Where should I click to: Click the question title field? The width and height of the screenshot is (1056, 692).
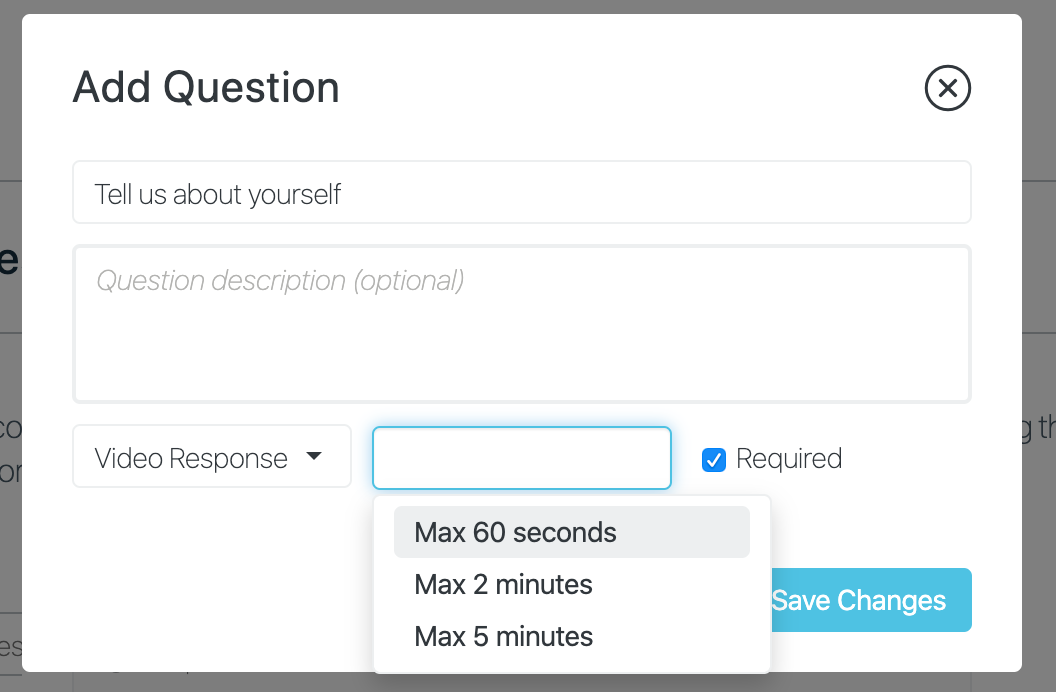pos(522,192)
